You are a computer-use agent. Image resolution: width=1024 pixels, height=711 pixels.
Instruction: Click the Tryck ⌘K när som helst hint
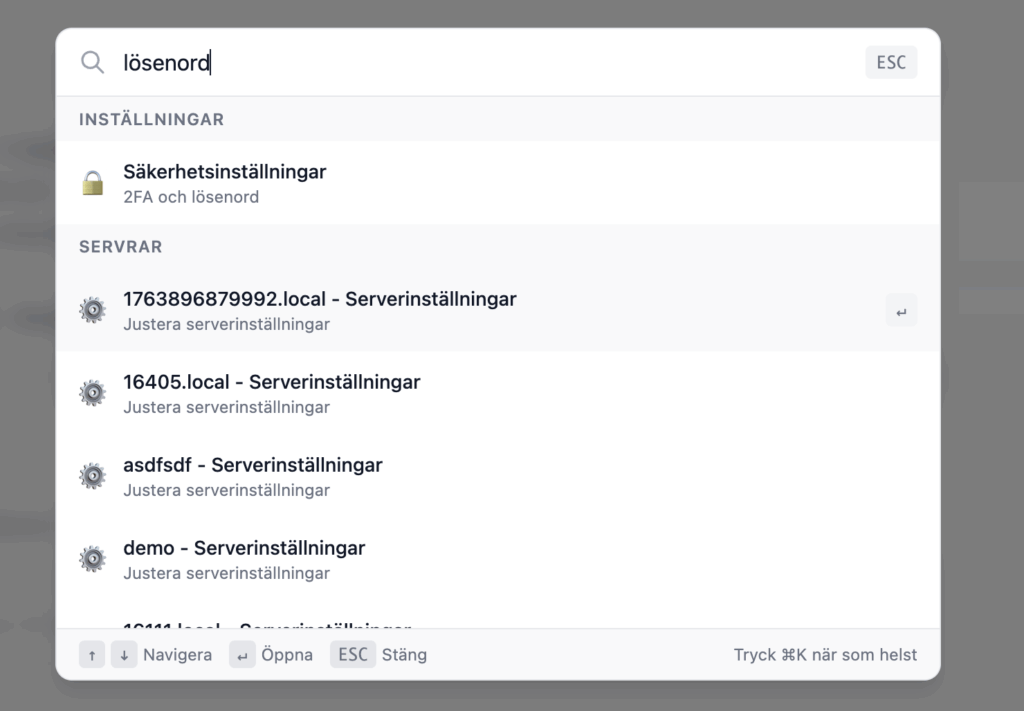pyautogui.click(x=825, y=655)
